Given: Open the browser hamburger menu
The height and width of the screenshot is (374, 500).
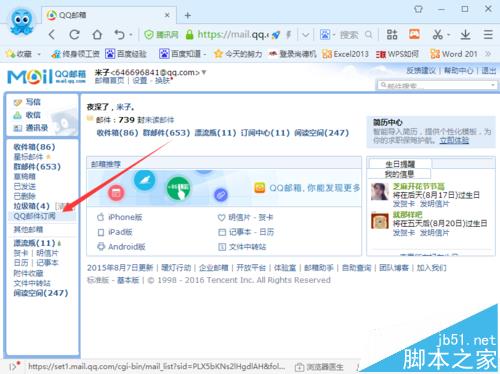Looking at the screenshot, I should (x=488, y=34).
